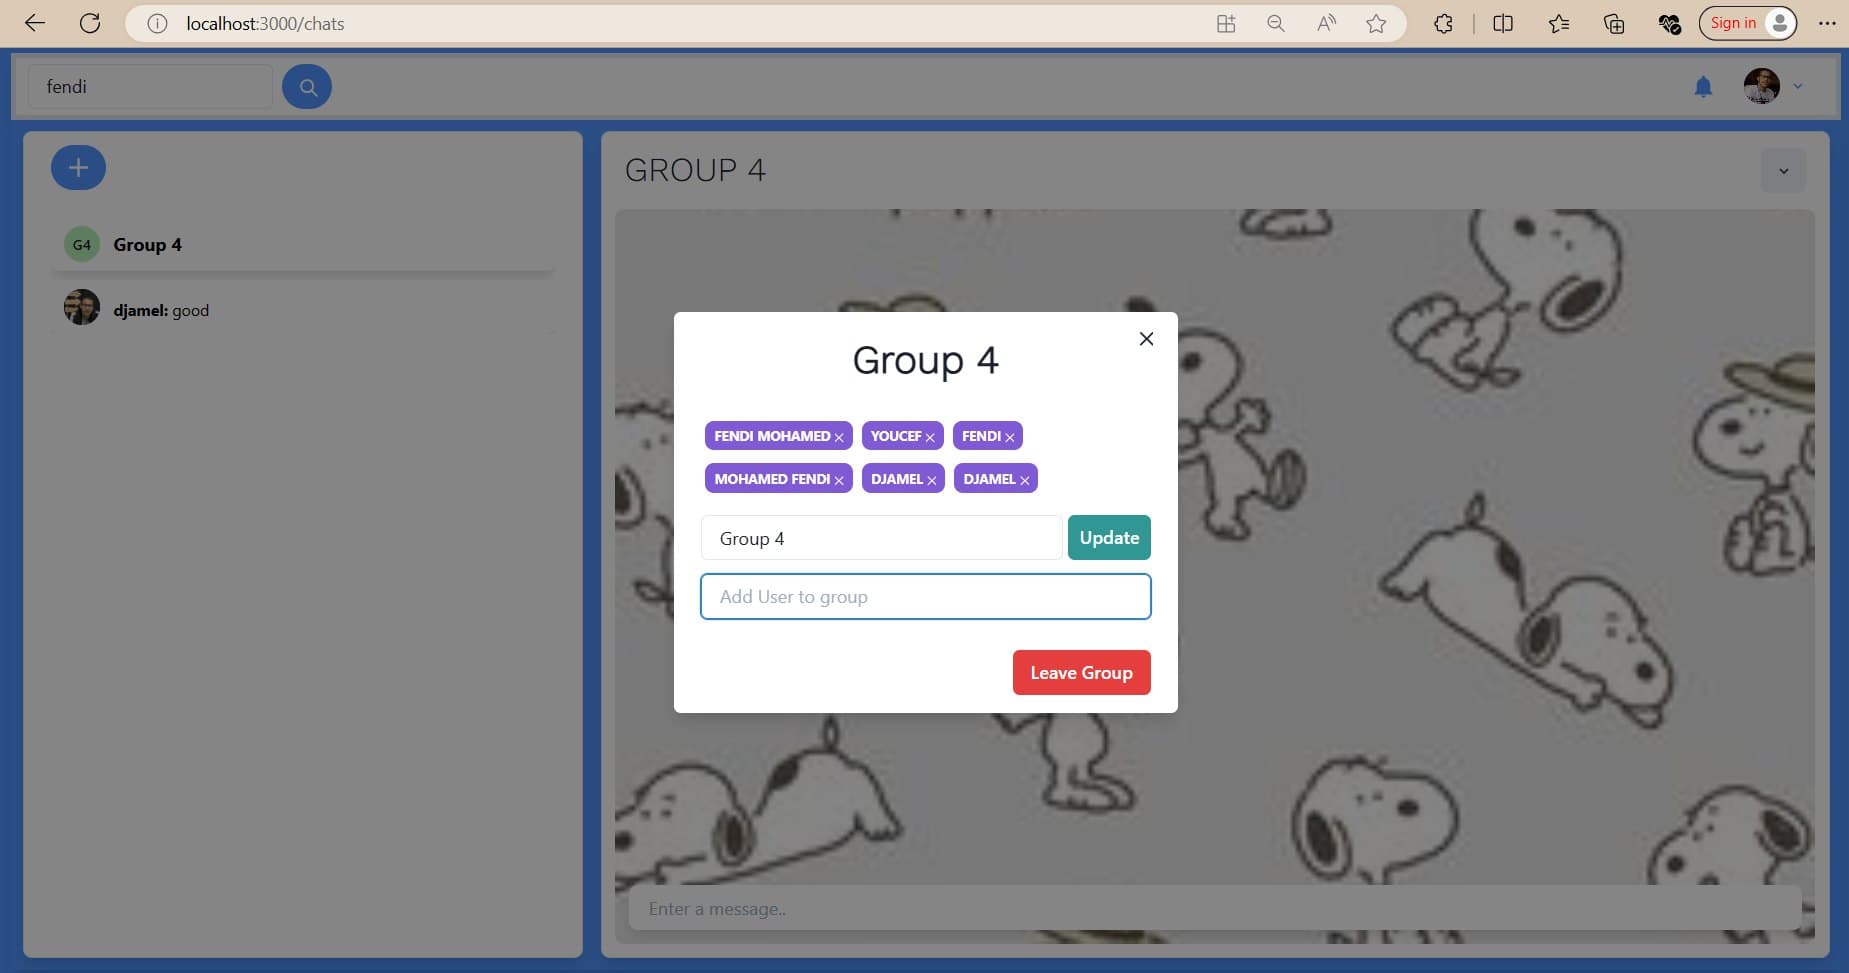Screen dimensions: 1849x973
Task: Click the group name text input
Action: click(x=880, y=539)
